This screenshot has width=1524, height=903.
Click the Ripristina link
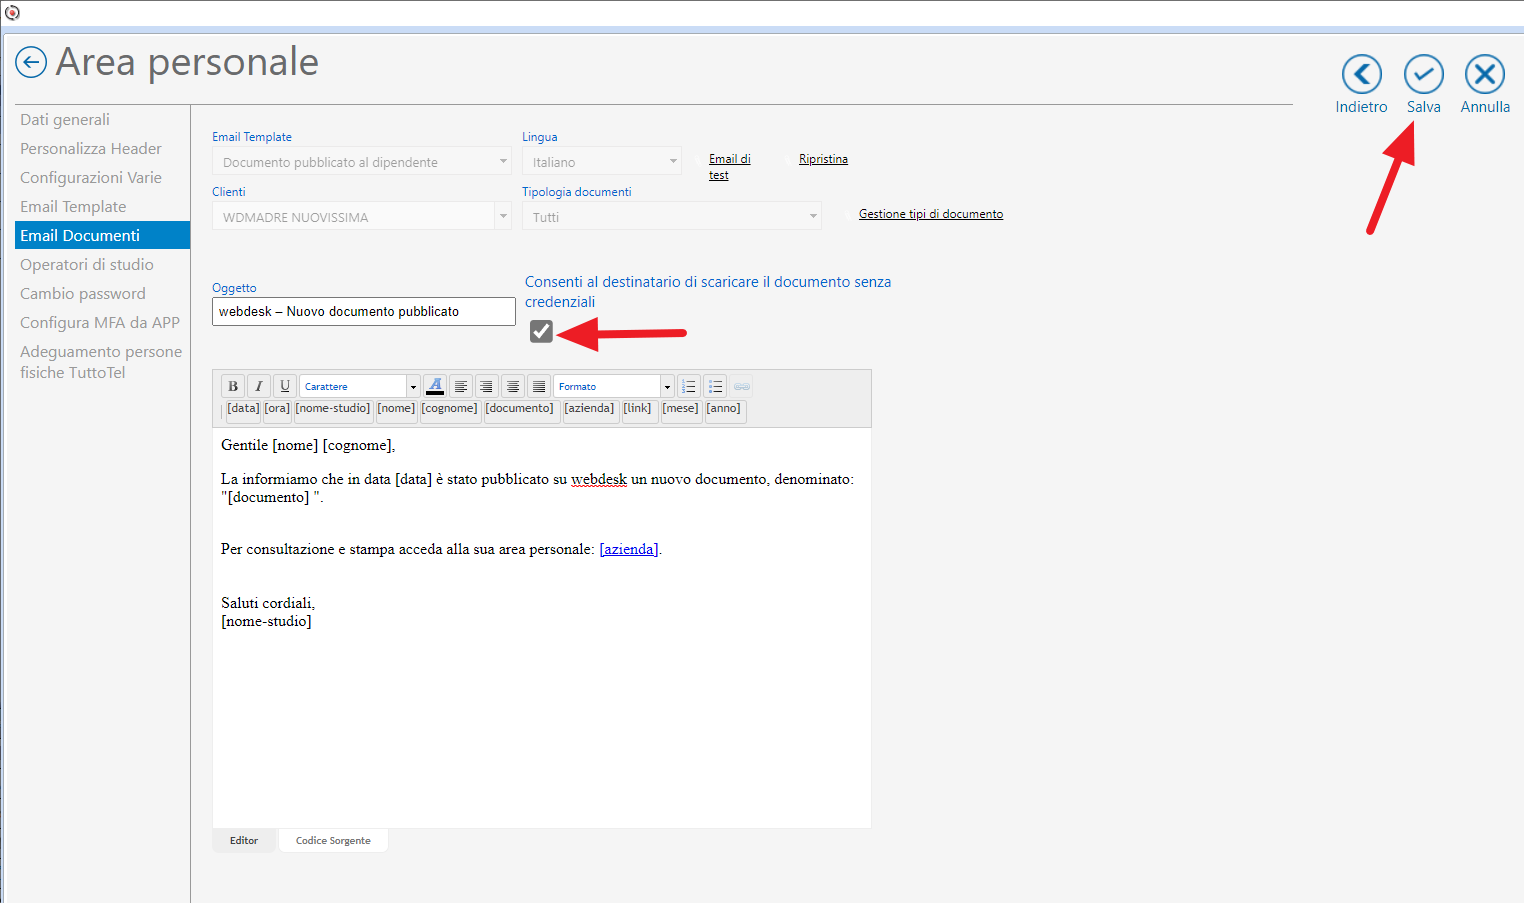823,159
